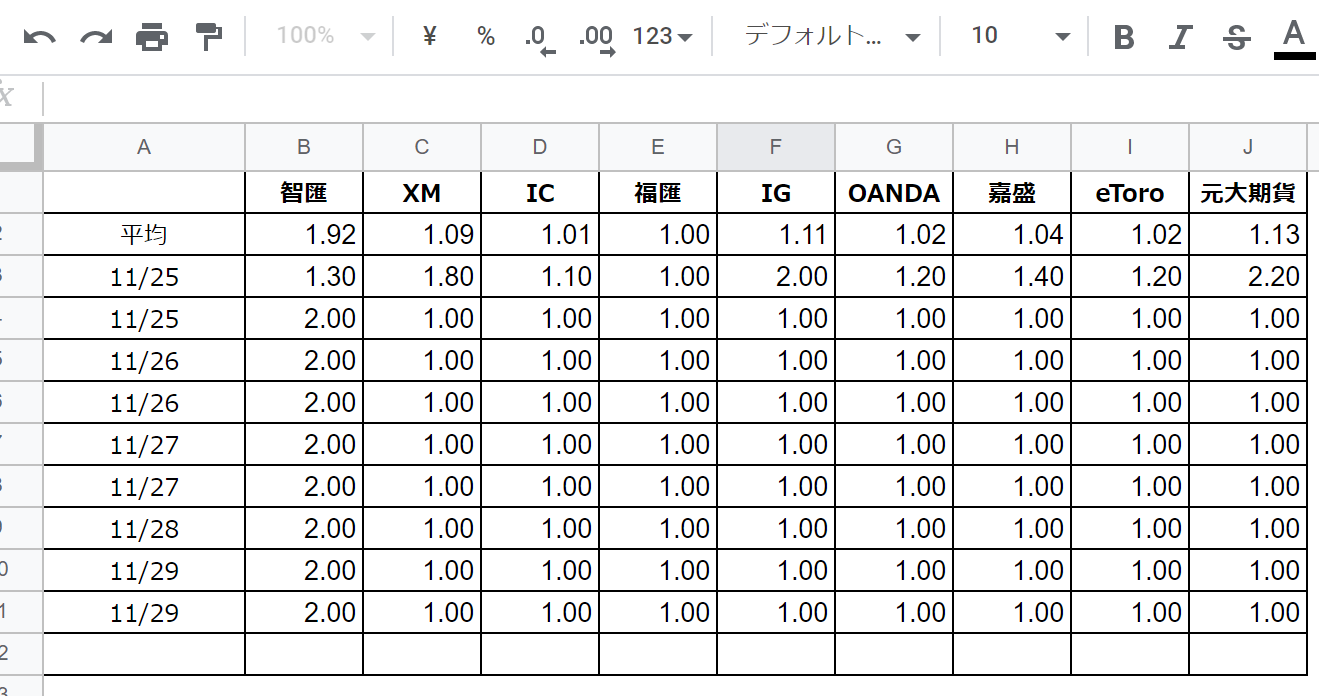The width and height of the screenshot is (1319, 696).
Task: Open the 100% zoom dropdown
Action: [x=325, y=37]
